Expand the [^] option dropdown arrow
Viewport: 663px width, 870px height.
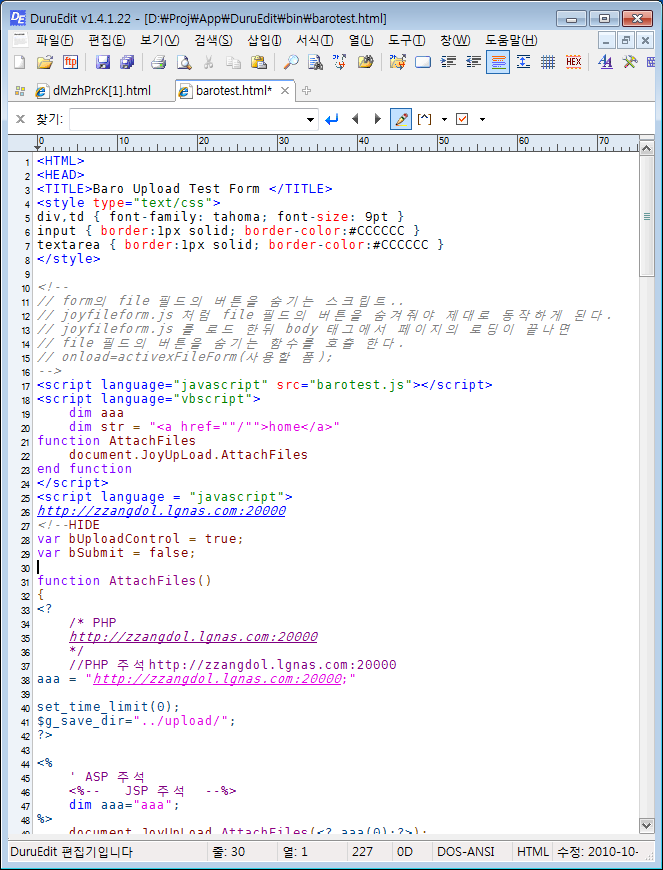click(444, 119)
